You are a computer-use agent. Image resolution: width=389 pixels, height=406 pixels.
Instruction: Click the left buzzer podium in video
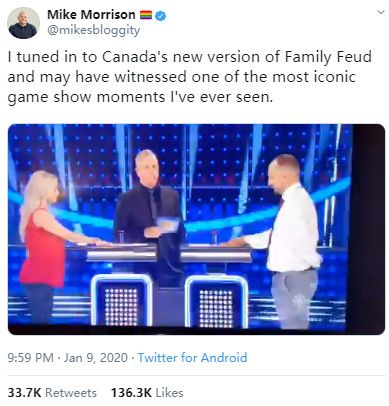[x=121, y=300]
